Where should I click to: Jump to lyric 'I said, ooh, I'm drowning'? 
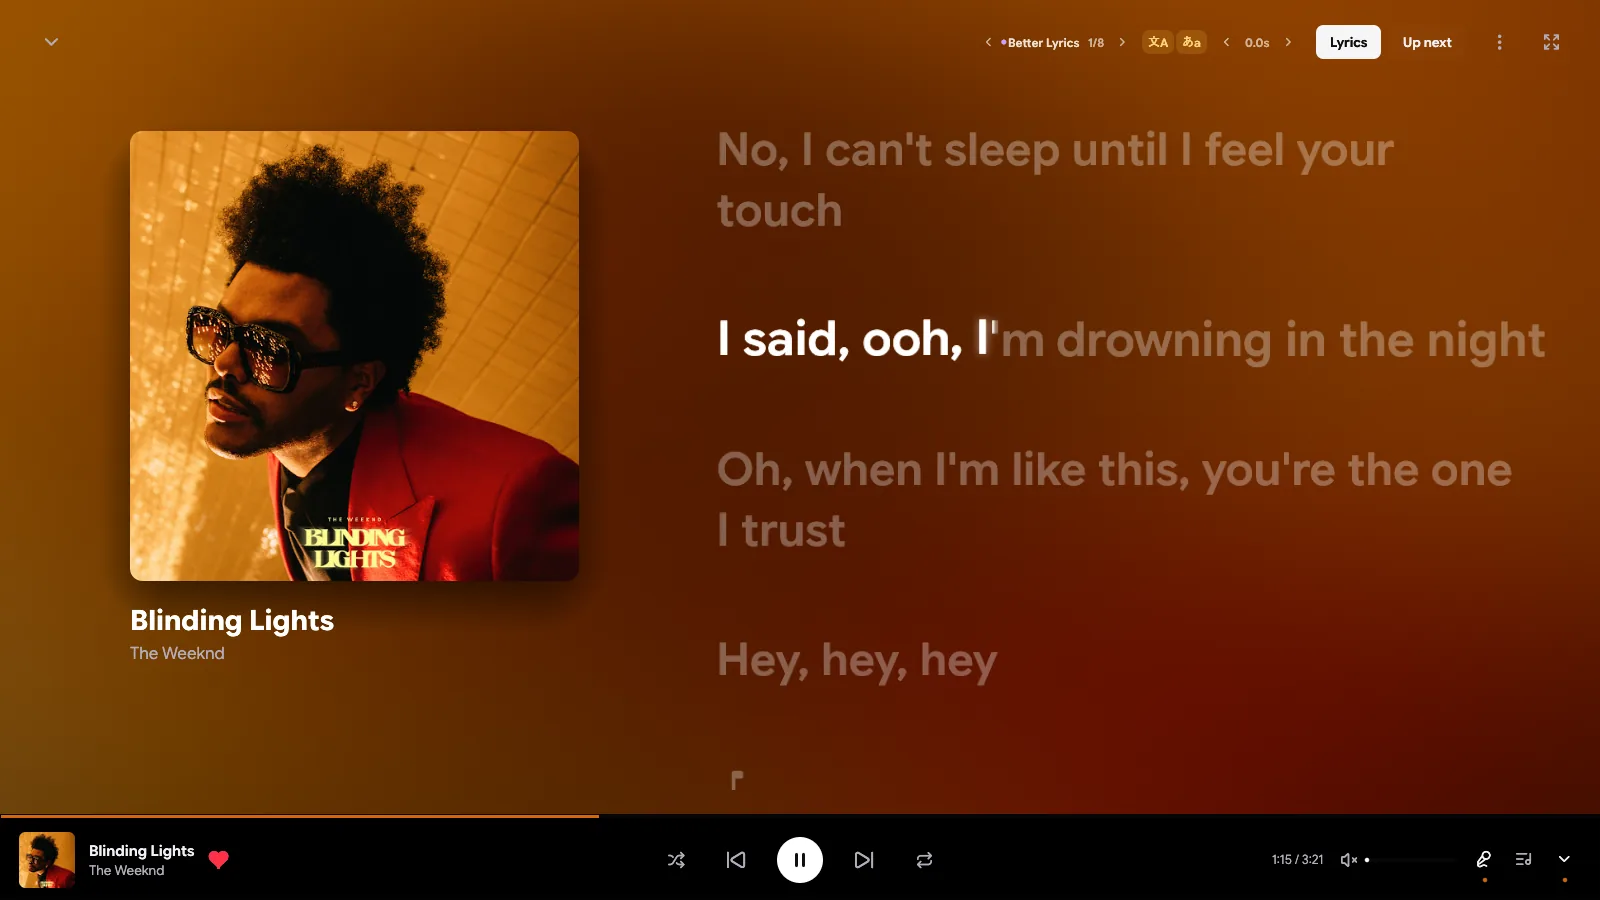(x=1131, y=340)
